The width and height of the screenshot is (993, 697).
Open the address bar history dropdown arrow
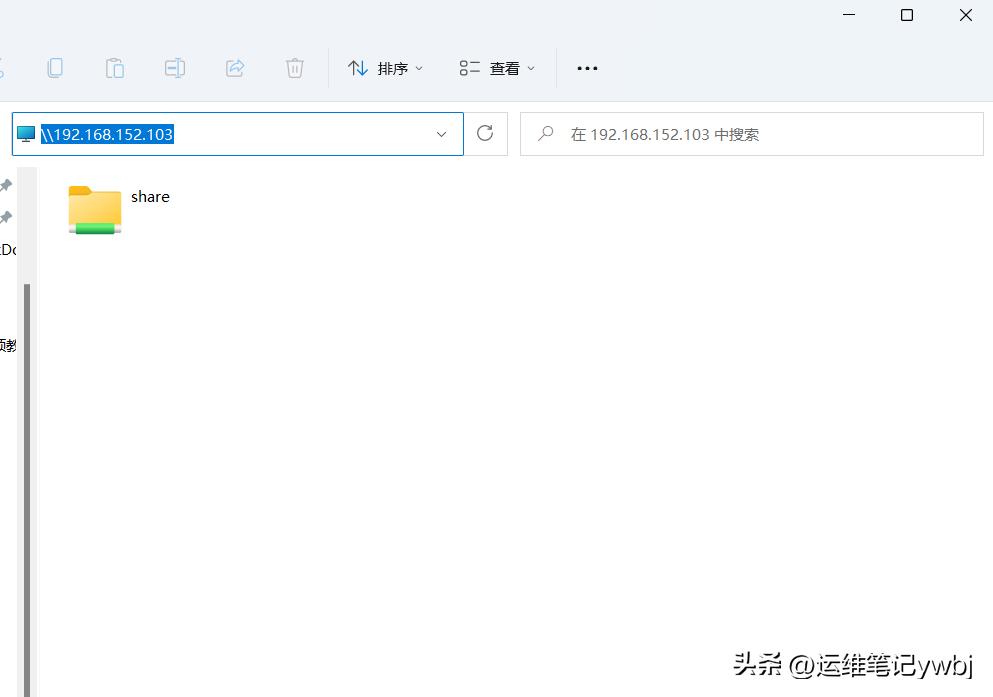point(442,133)
